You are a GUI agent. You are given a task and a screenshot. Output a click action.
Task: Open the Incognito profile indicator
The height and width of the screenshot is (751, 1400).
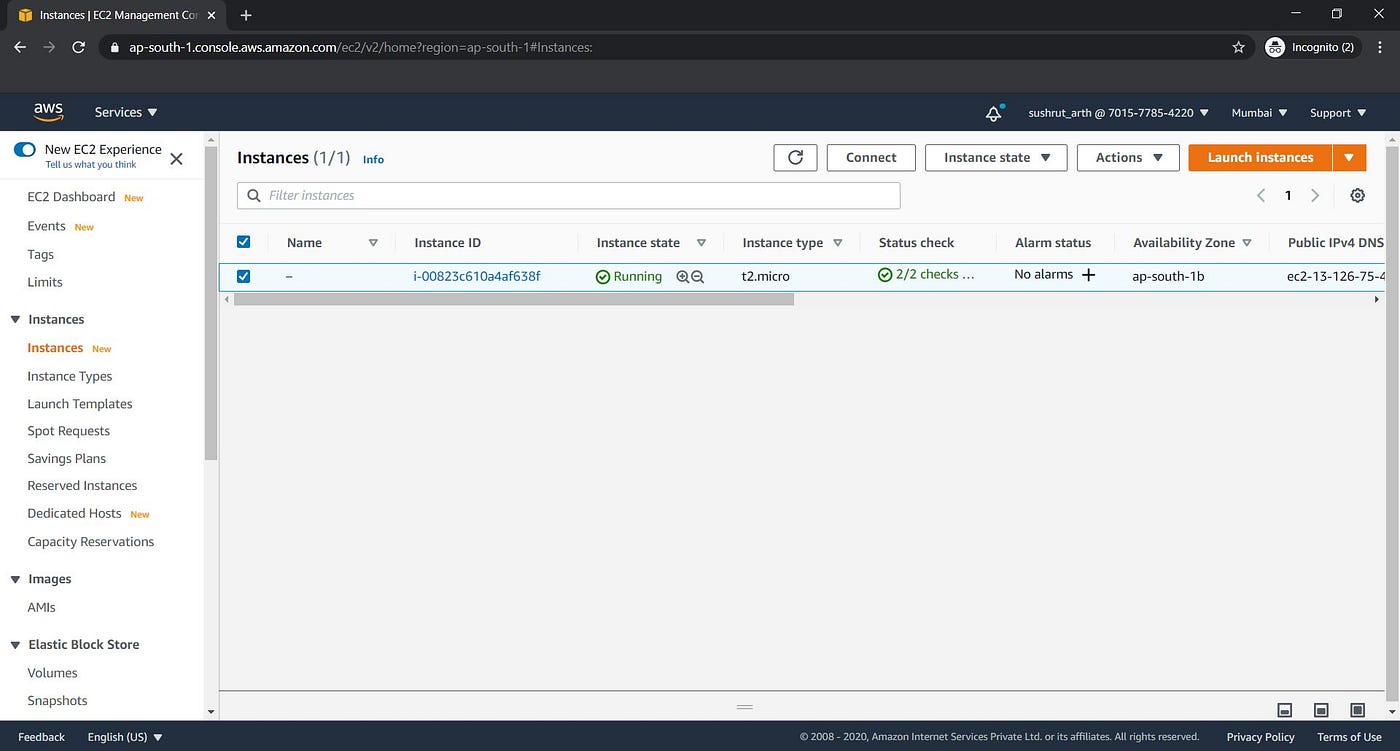point(1310,47)
